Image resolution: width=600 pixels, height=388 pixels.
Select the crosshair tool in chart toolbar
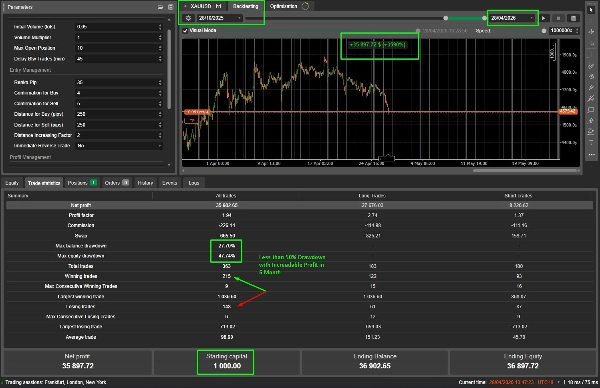tap(591, 32)
